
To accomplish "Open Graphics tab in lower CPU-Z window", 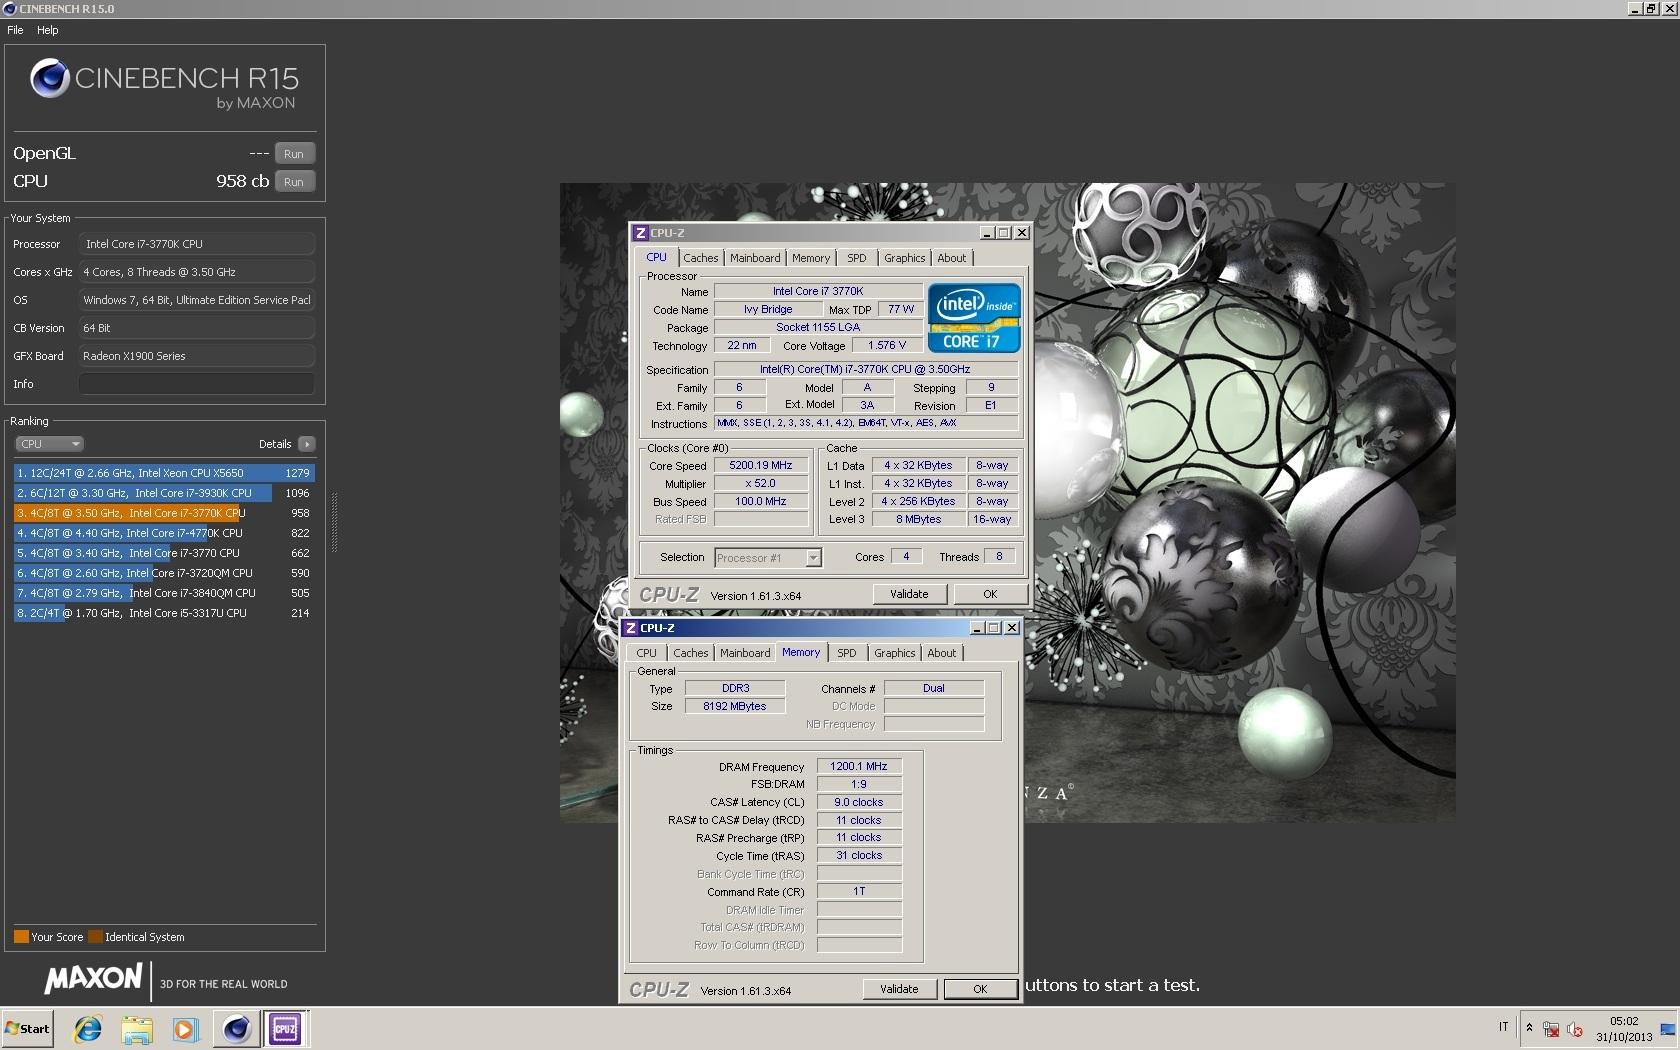I will [895, 653].
